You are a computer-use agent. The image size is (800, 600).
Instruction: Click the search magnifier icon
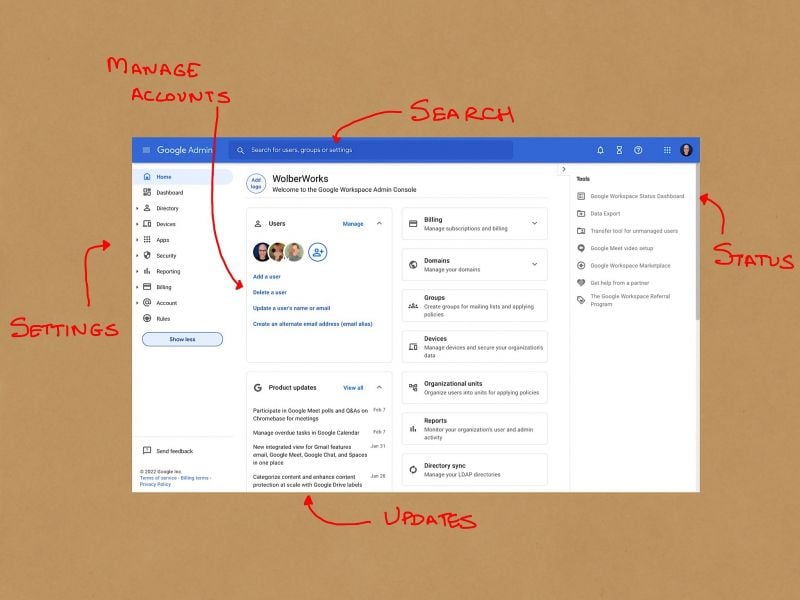240,150
